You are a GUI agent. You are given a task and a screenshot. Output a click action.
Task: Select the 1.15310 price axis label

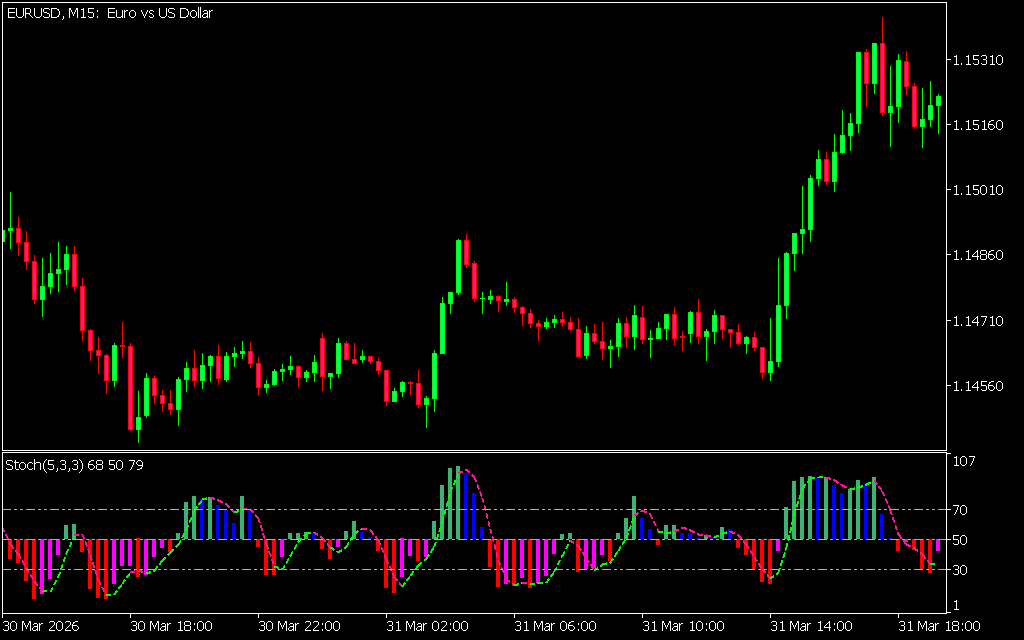coord(978,60)
